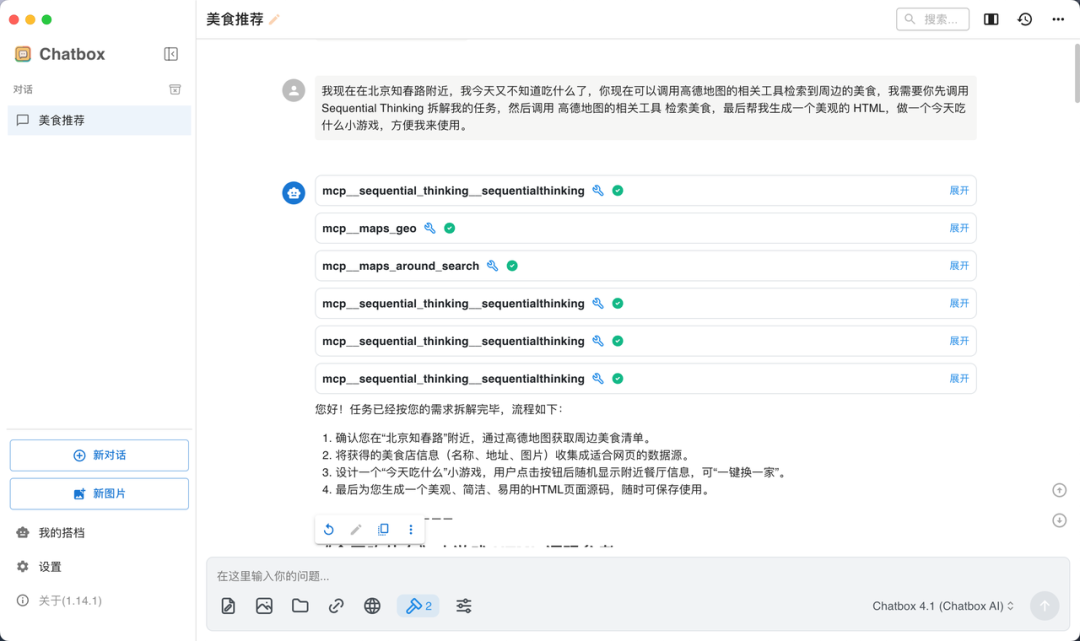The image size is (1080, 641).
Task: Open chat history via the clock icon
Action: coord(1024,18)
